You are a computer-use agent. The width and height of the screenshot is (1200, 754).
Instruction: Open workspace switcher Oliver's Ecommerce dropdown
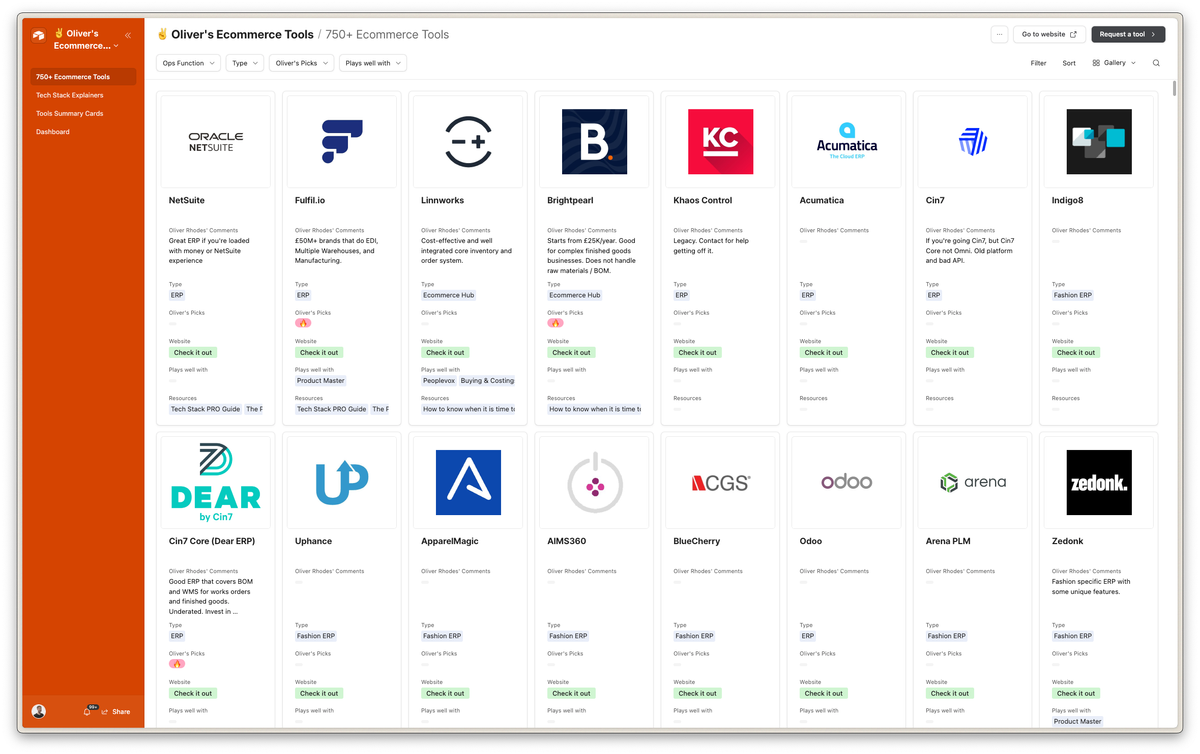coord(86,39)
